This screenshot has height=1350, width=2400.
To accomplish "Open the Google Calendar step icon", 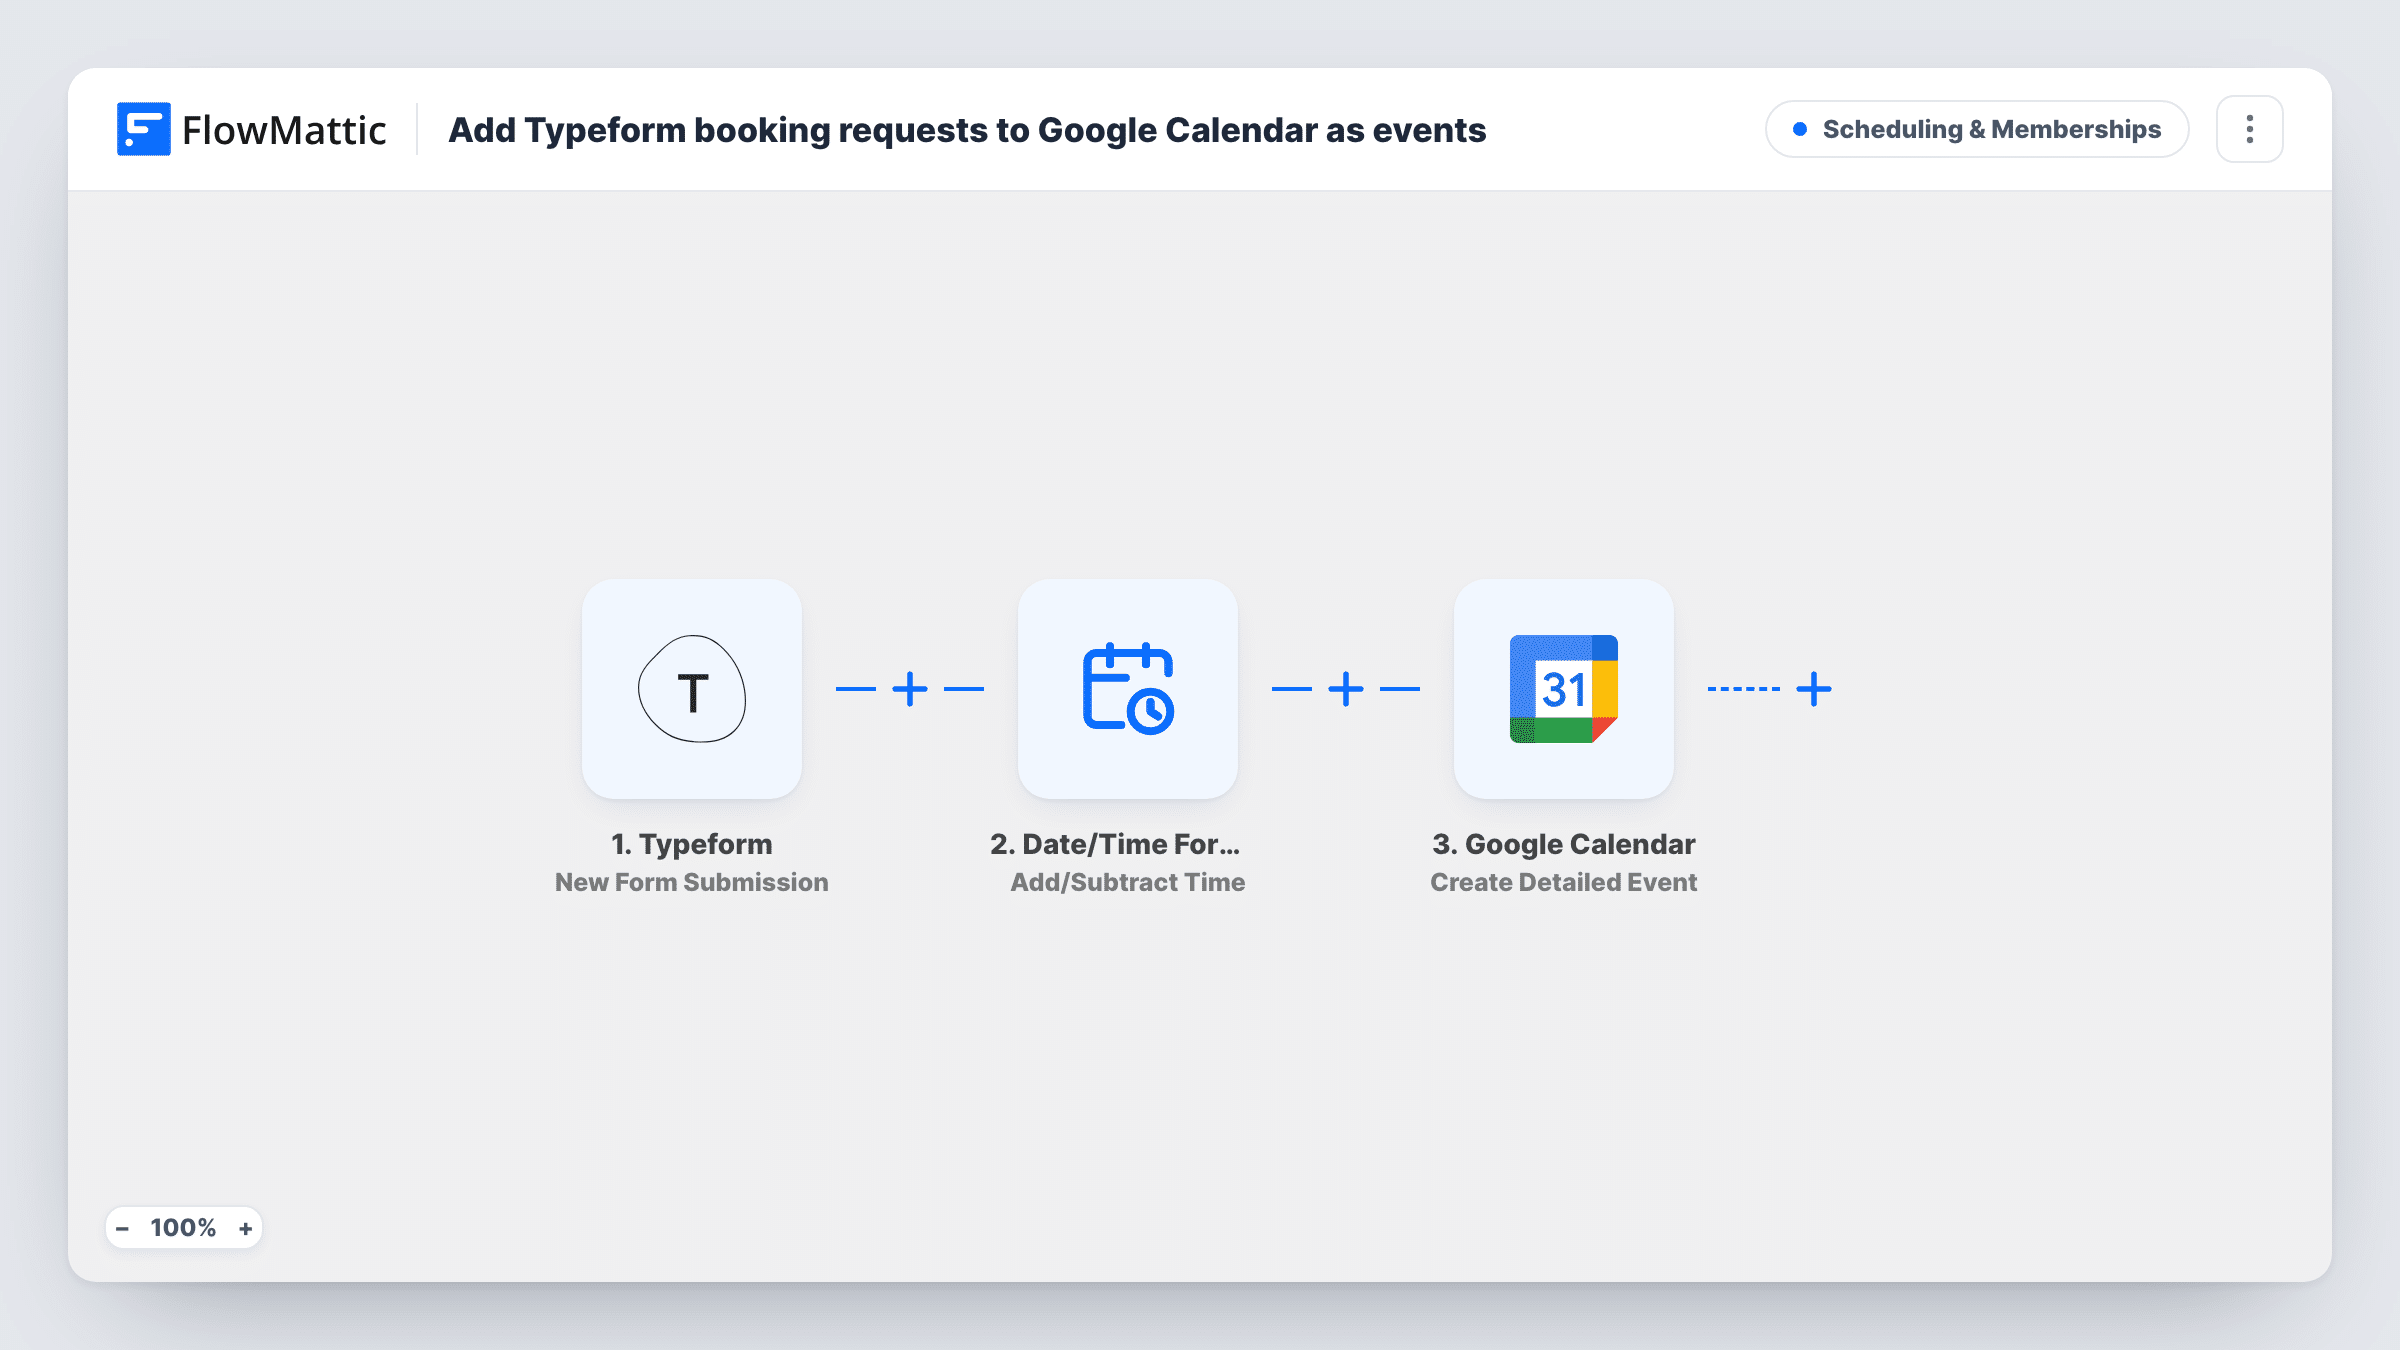I will (1564, 689).
